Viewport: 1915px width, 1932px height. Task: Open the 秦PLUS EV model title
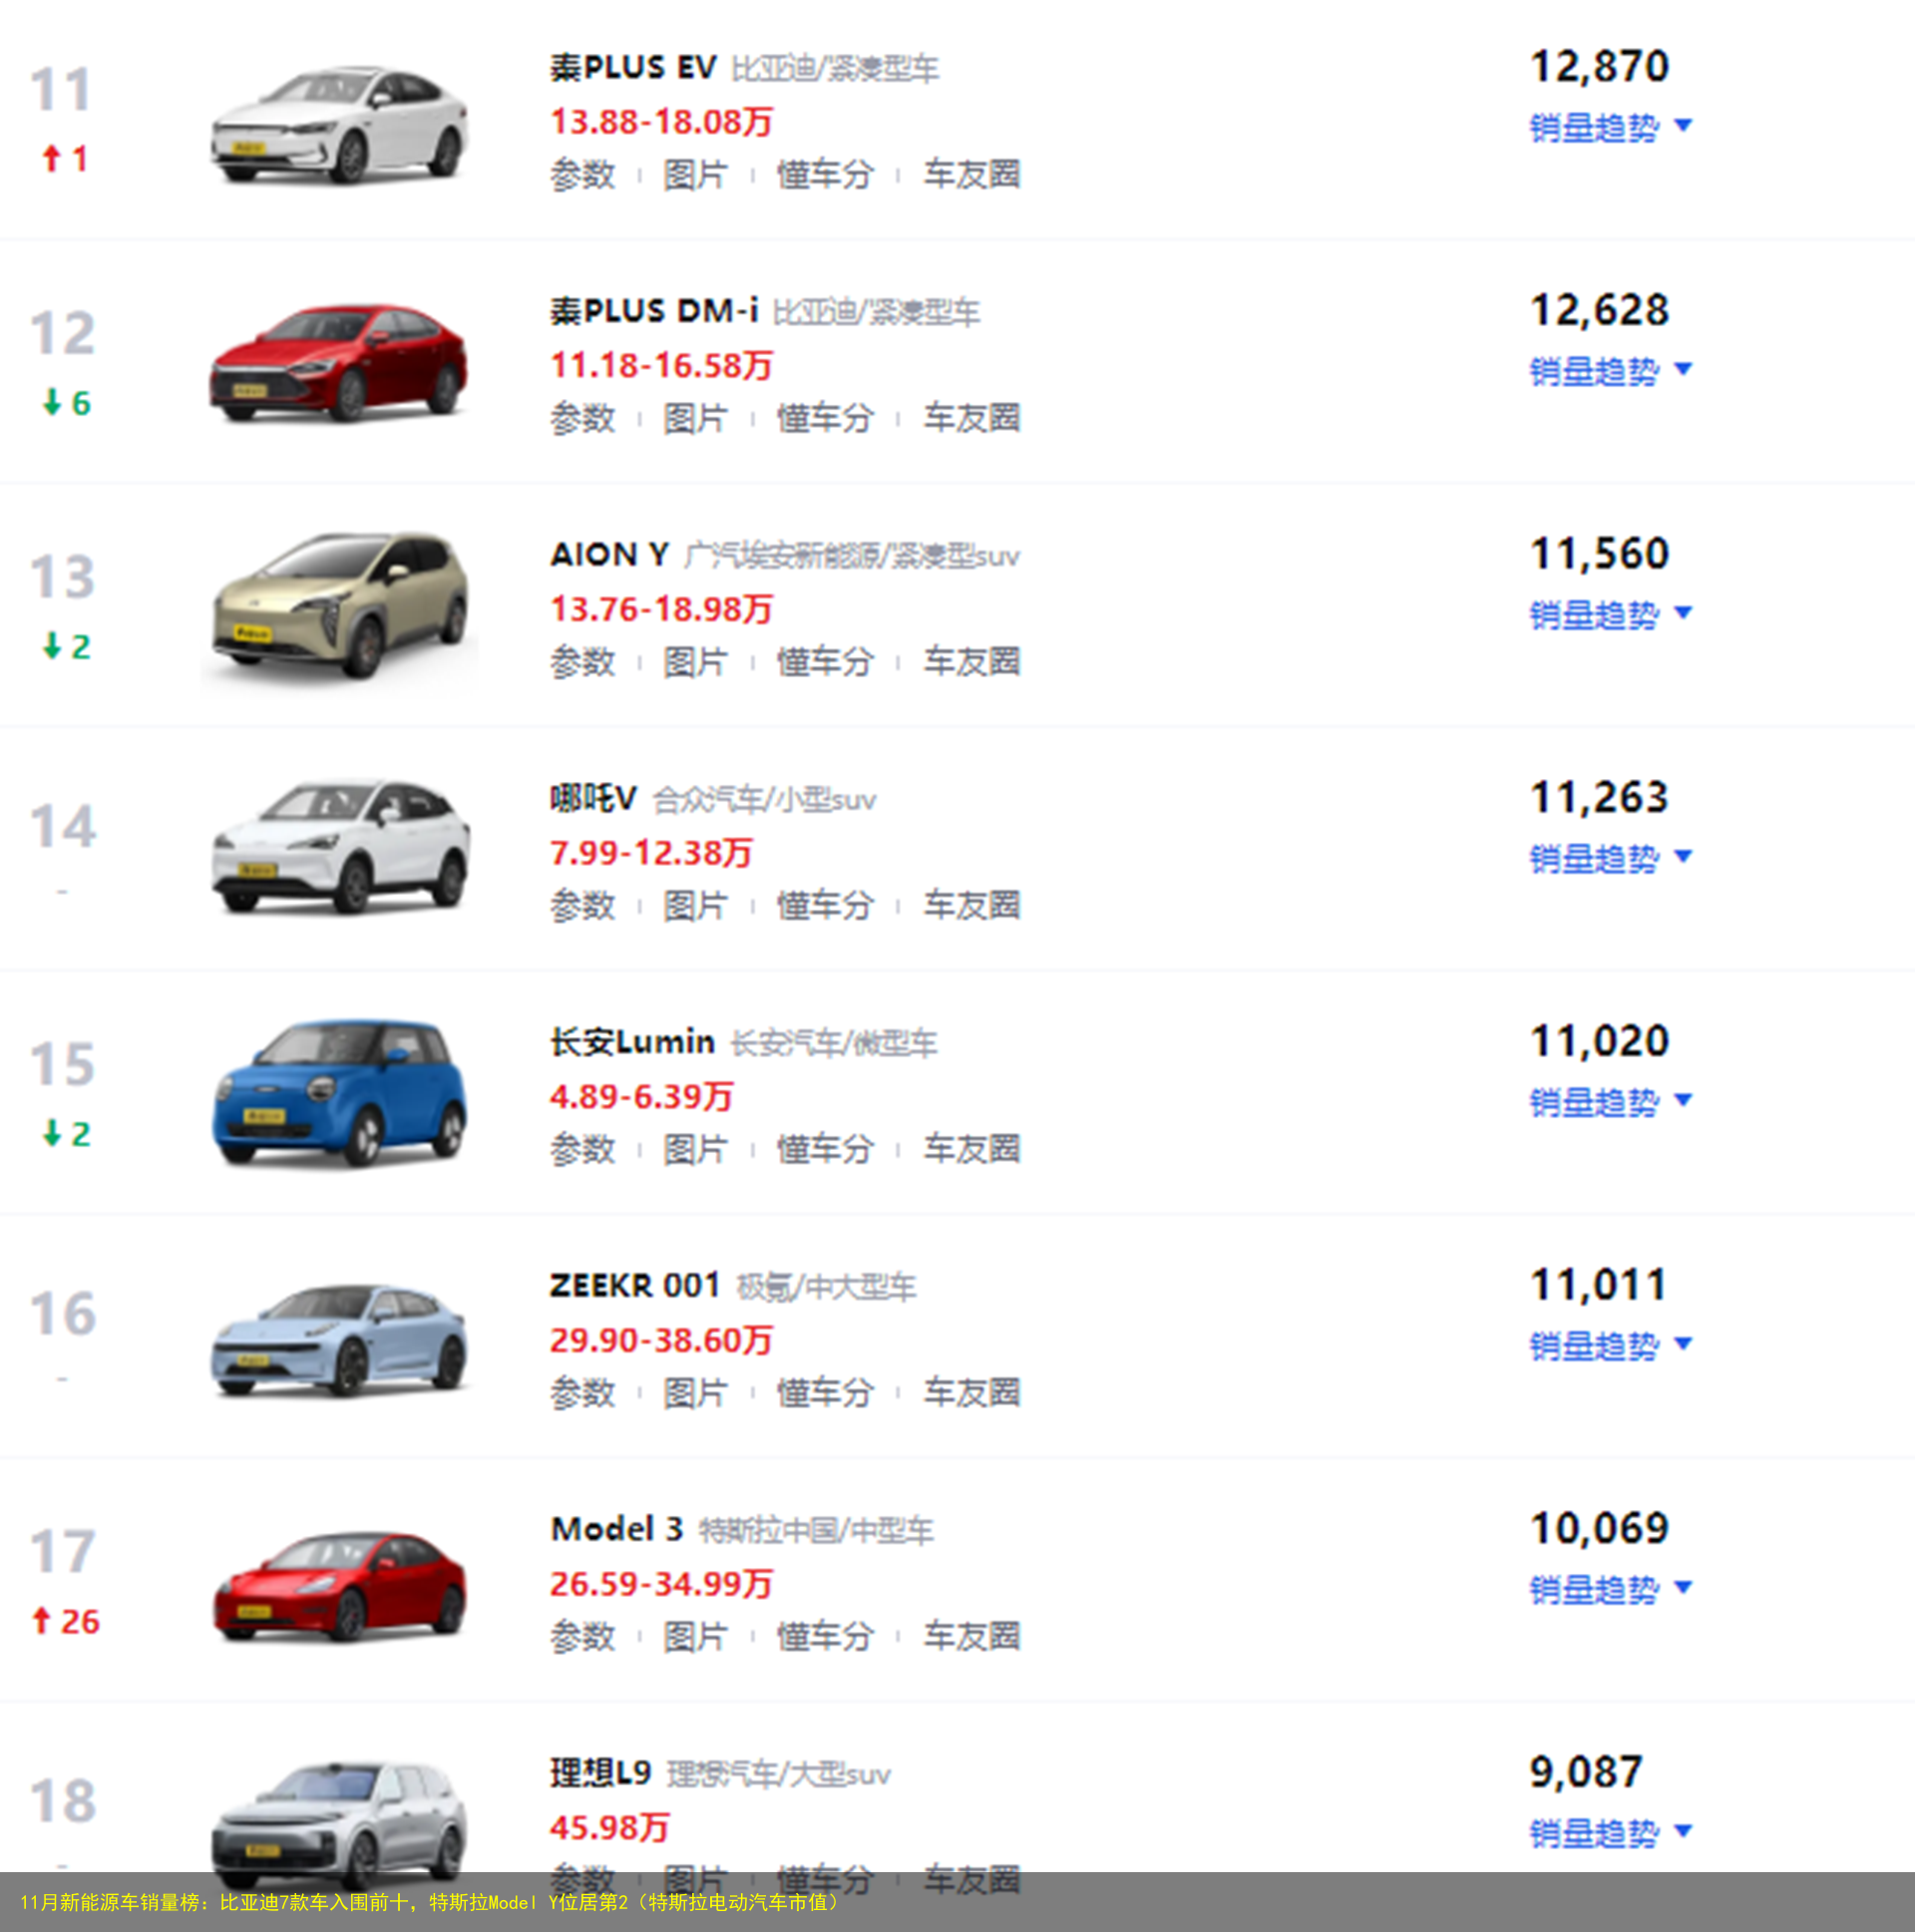tap(633, 67)
